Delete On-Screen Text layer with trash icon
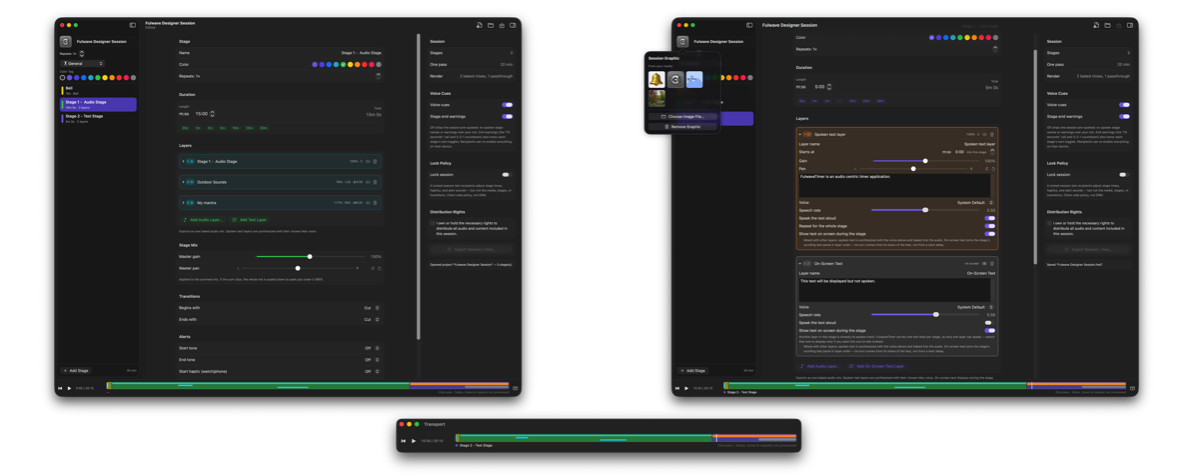 click(992, 264)
